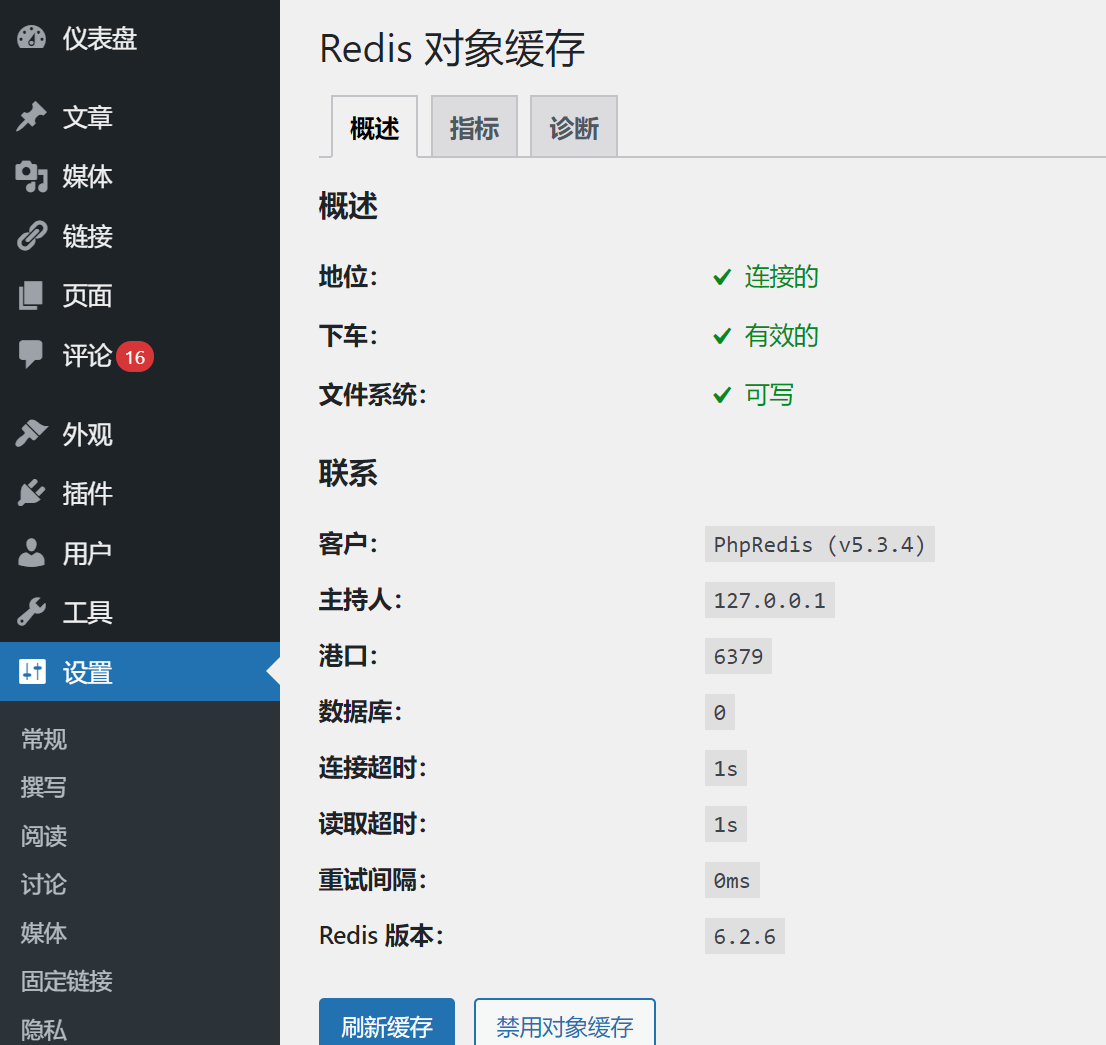Select the 工具 tools icon
Screen dimensions: 1106x1045
[x=30, y=612]
